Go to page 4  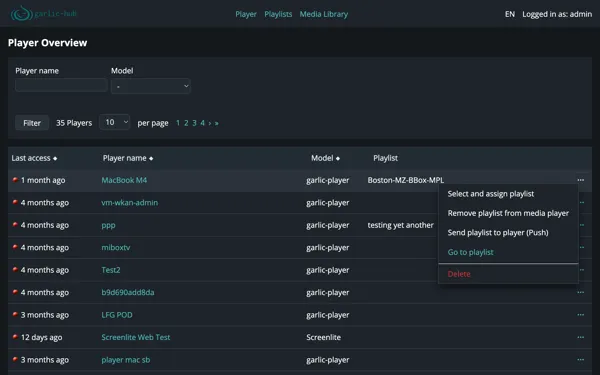[202, 123]
